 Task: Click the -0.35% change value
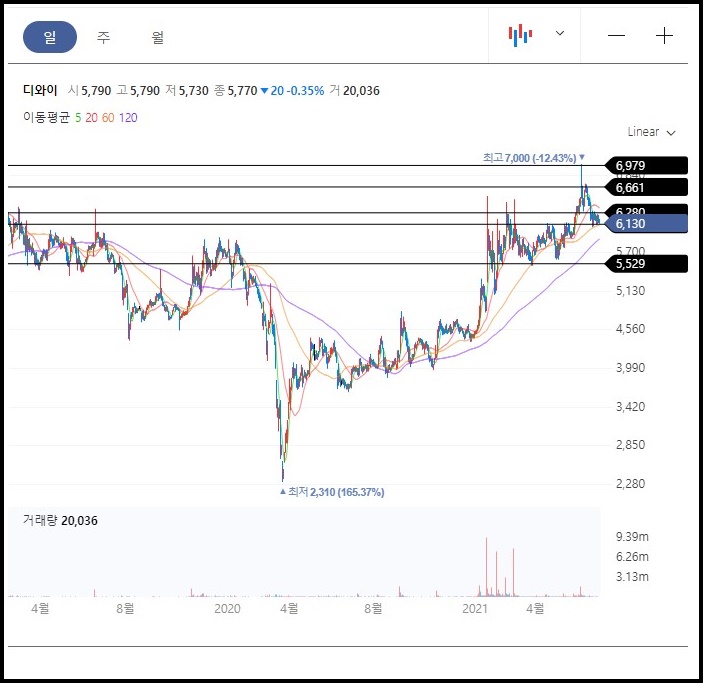(306, 91)
